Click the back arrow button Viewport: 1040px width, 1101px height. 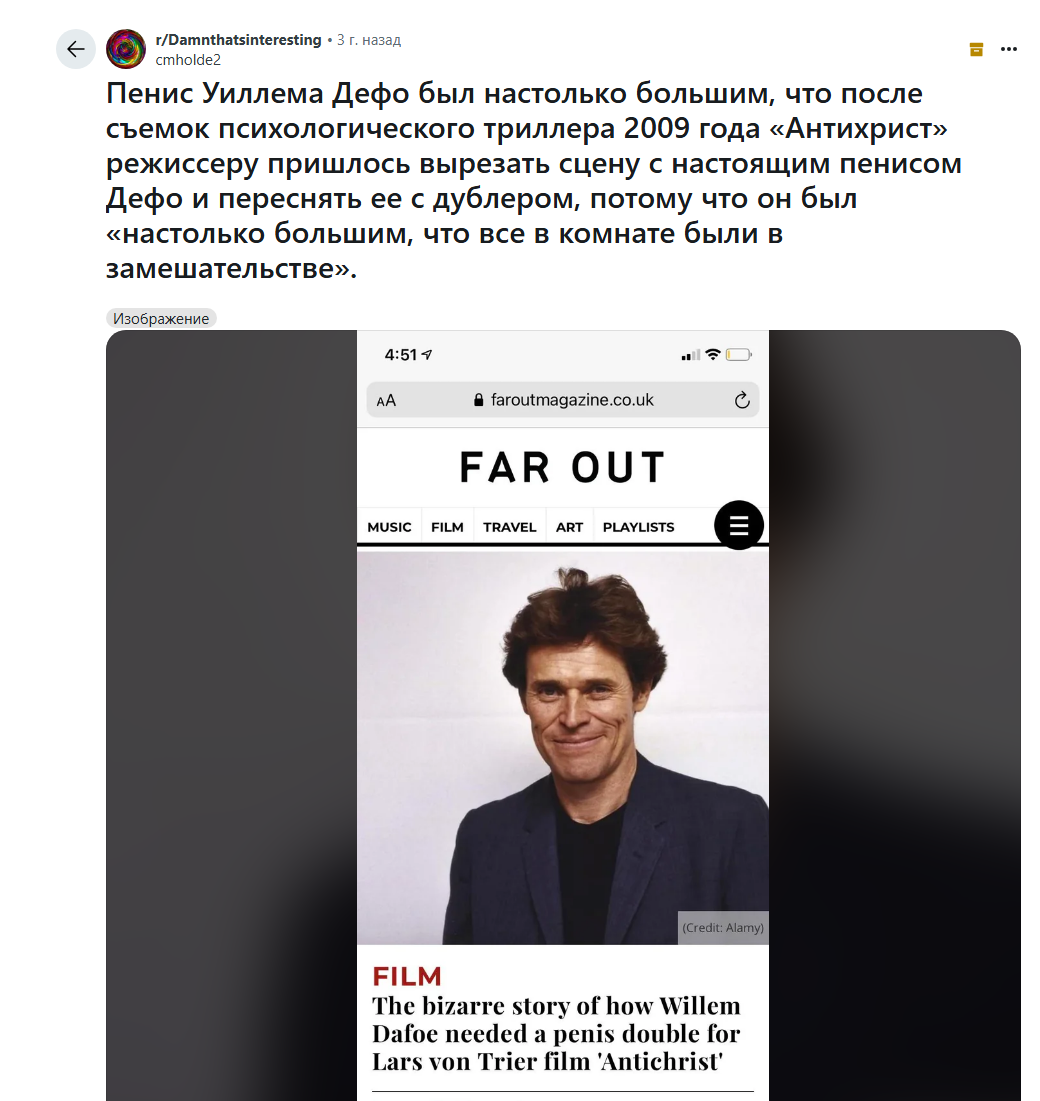pyautogui.click(x=75, y=49)
